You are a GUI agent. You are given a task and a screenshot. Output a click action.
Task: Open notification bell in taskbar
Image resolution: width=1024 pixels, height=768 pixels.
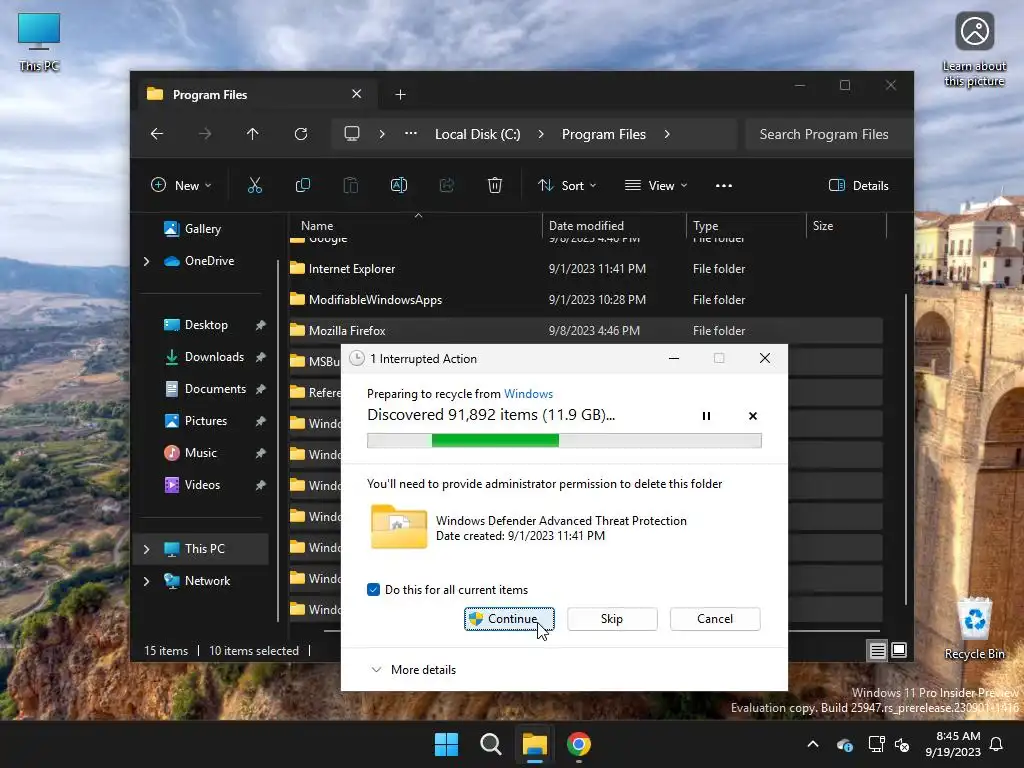click(x=997, y=744)
